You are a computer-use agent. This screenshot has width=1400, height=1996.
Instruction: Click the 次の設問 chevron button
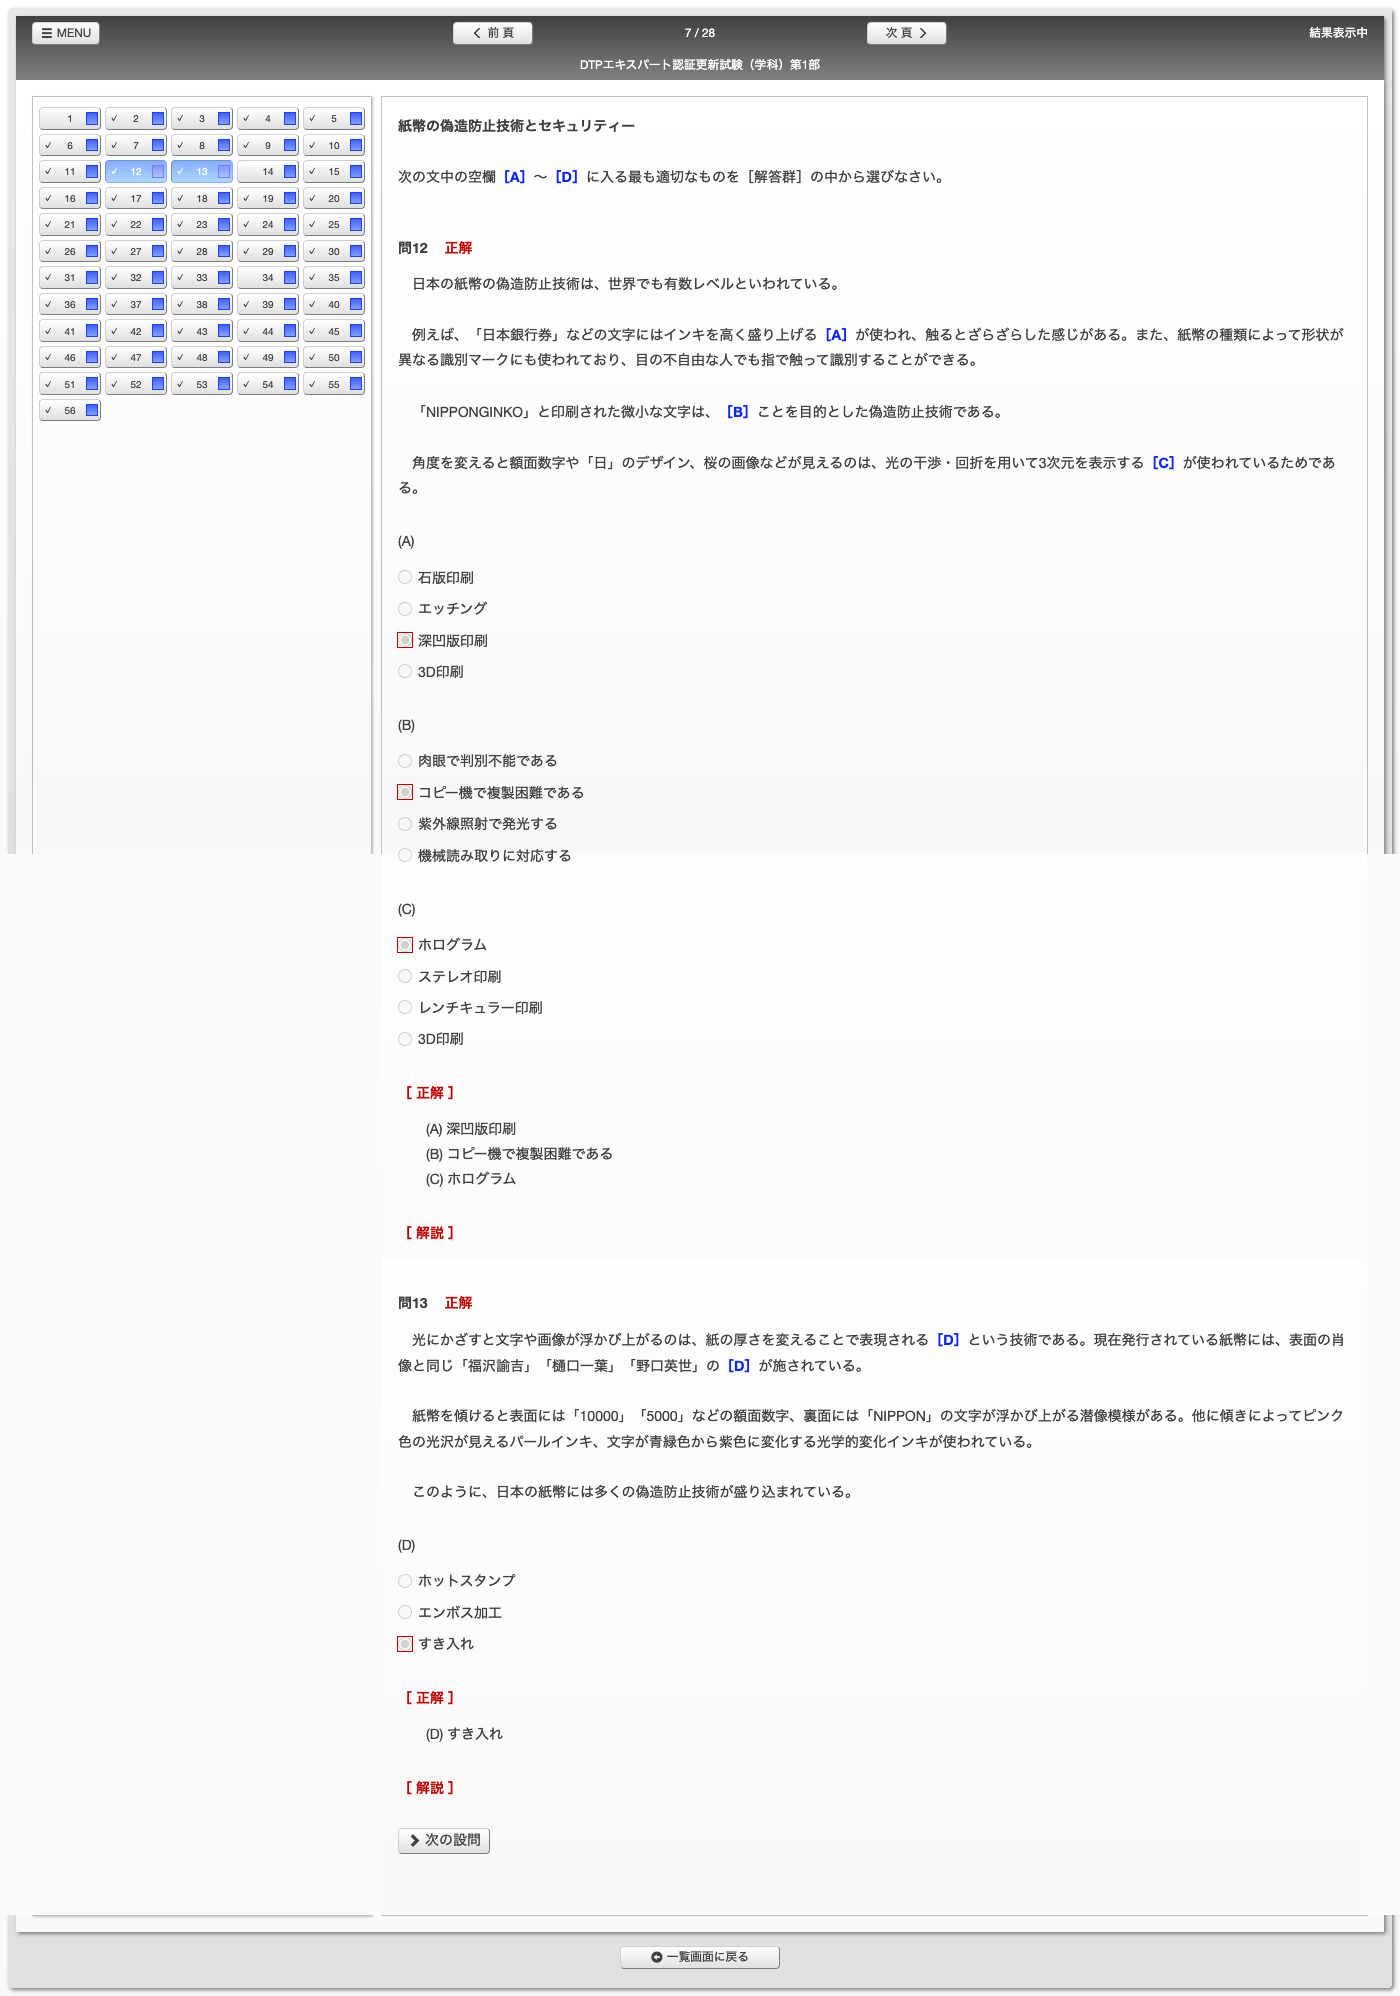tap(444, 1840)
